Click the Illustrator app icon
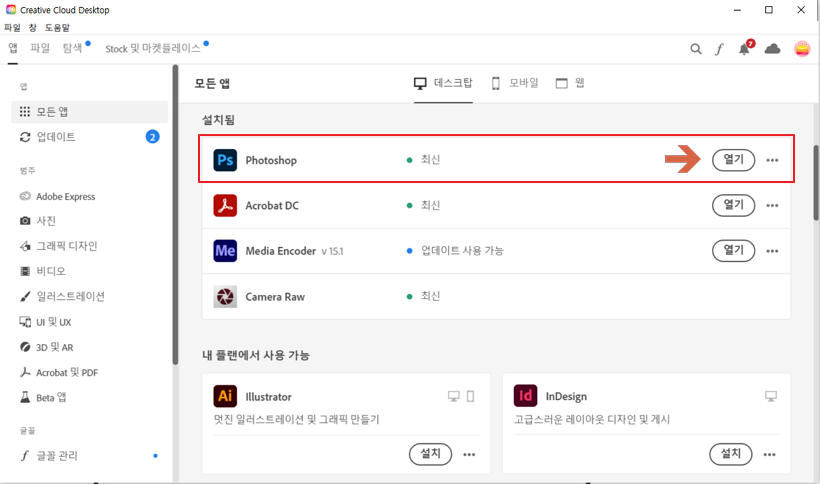 [x=225, y=396]
